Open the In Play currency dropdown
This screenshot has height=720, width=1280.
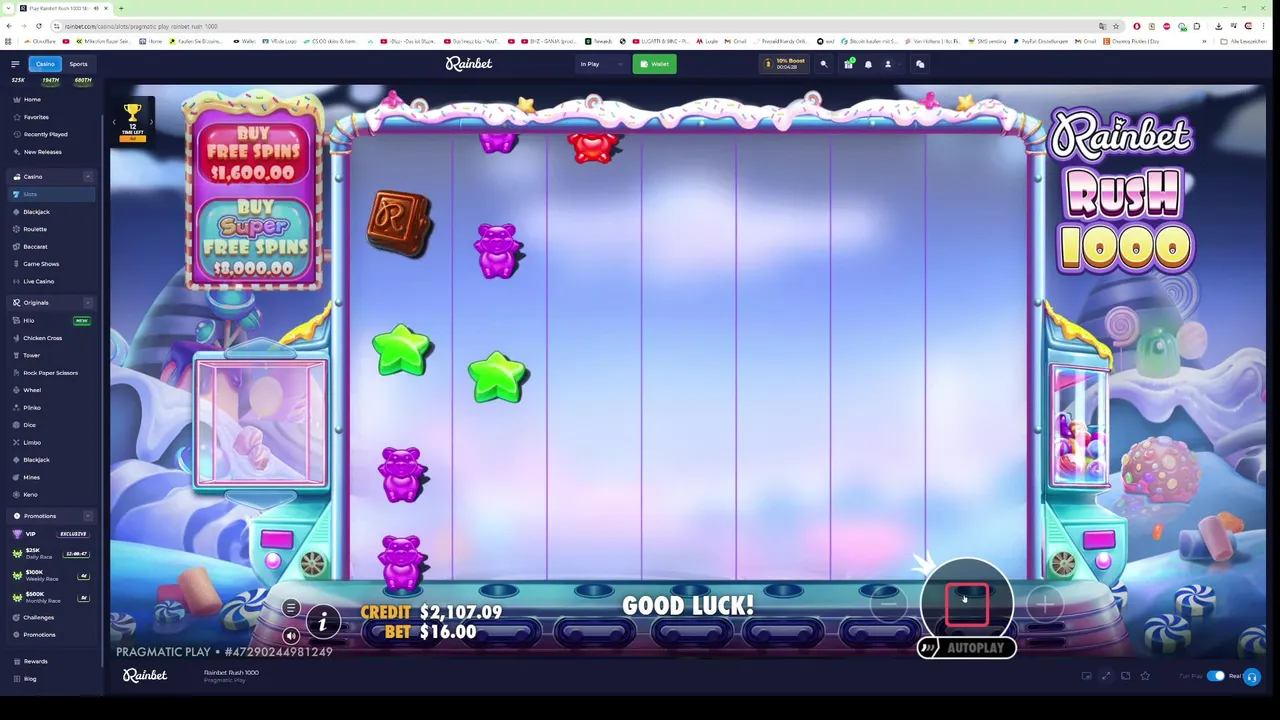(600, 64)
